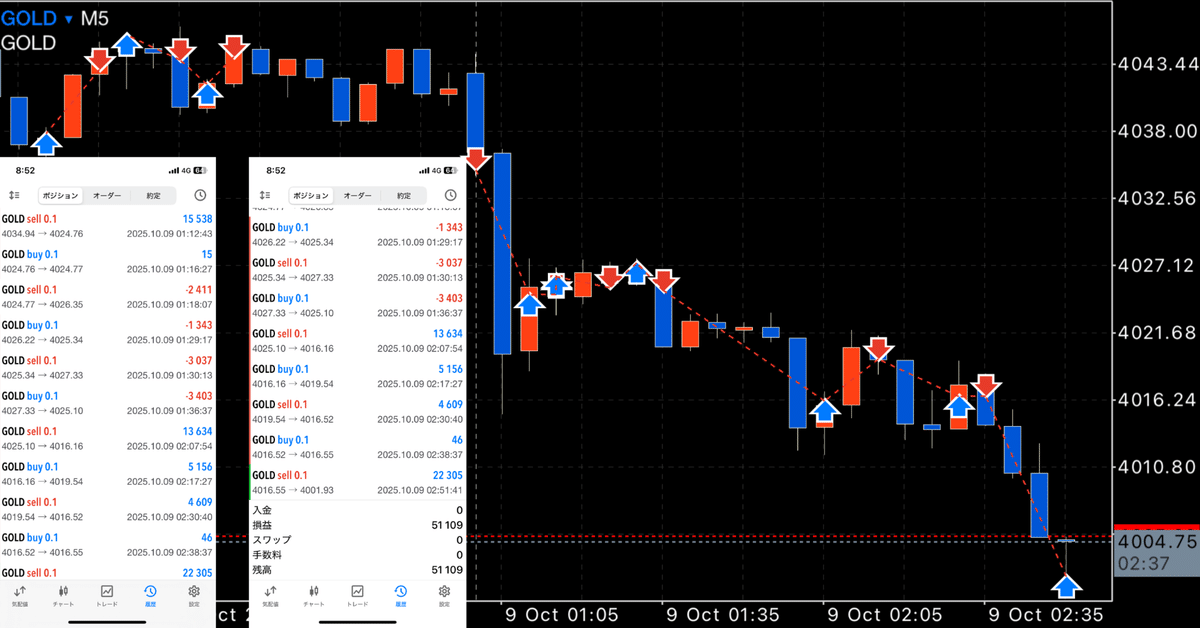Select 履歴 history icon in right panel
The height and width of the screenshot is (628, 1200).
coord(401,596)
